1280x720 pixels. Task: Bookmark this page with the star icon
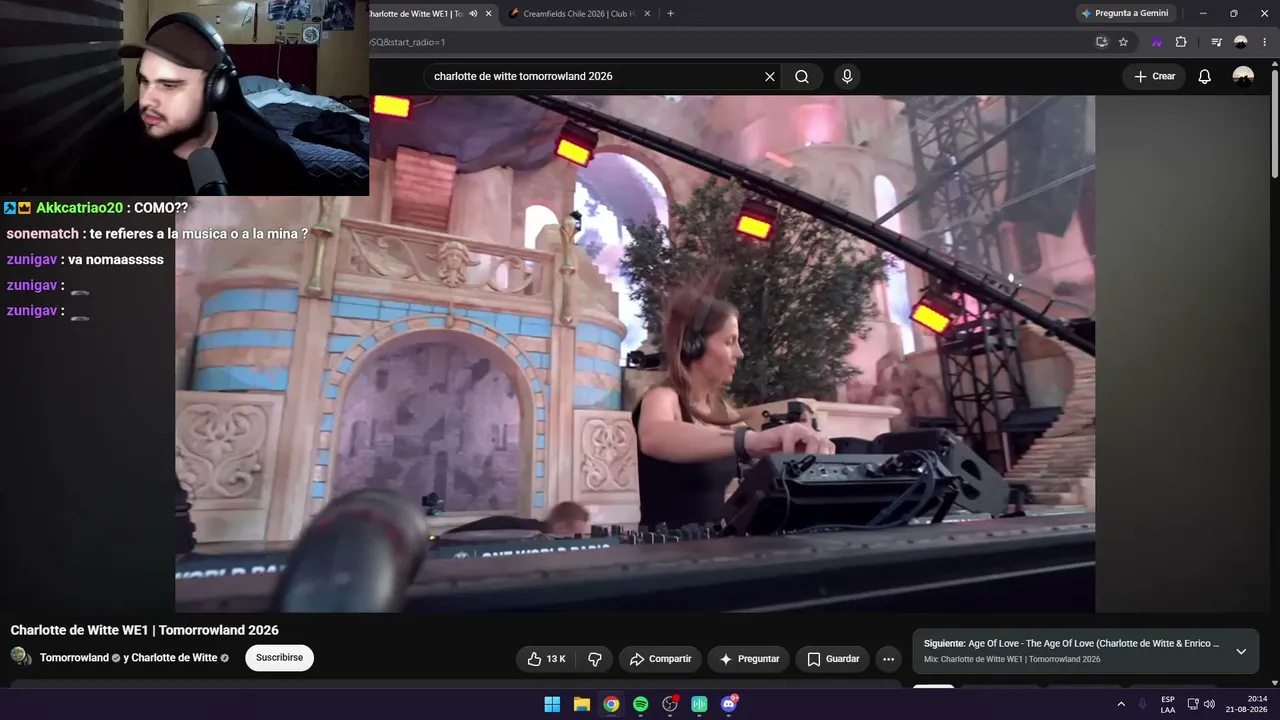pos(1123,42)
